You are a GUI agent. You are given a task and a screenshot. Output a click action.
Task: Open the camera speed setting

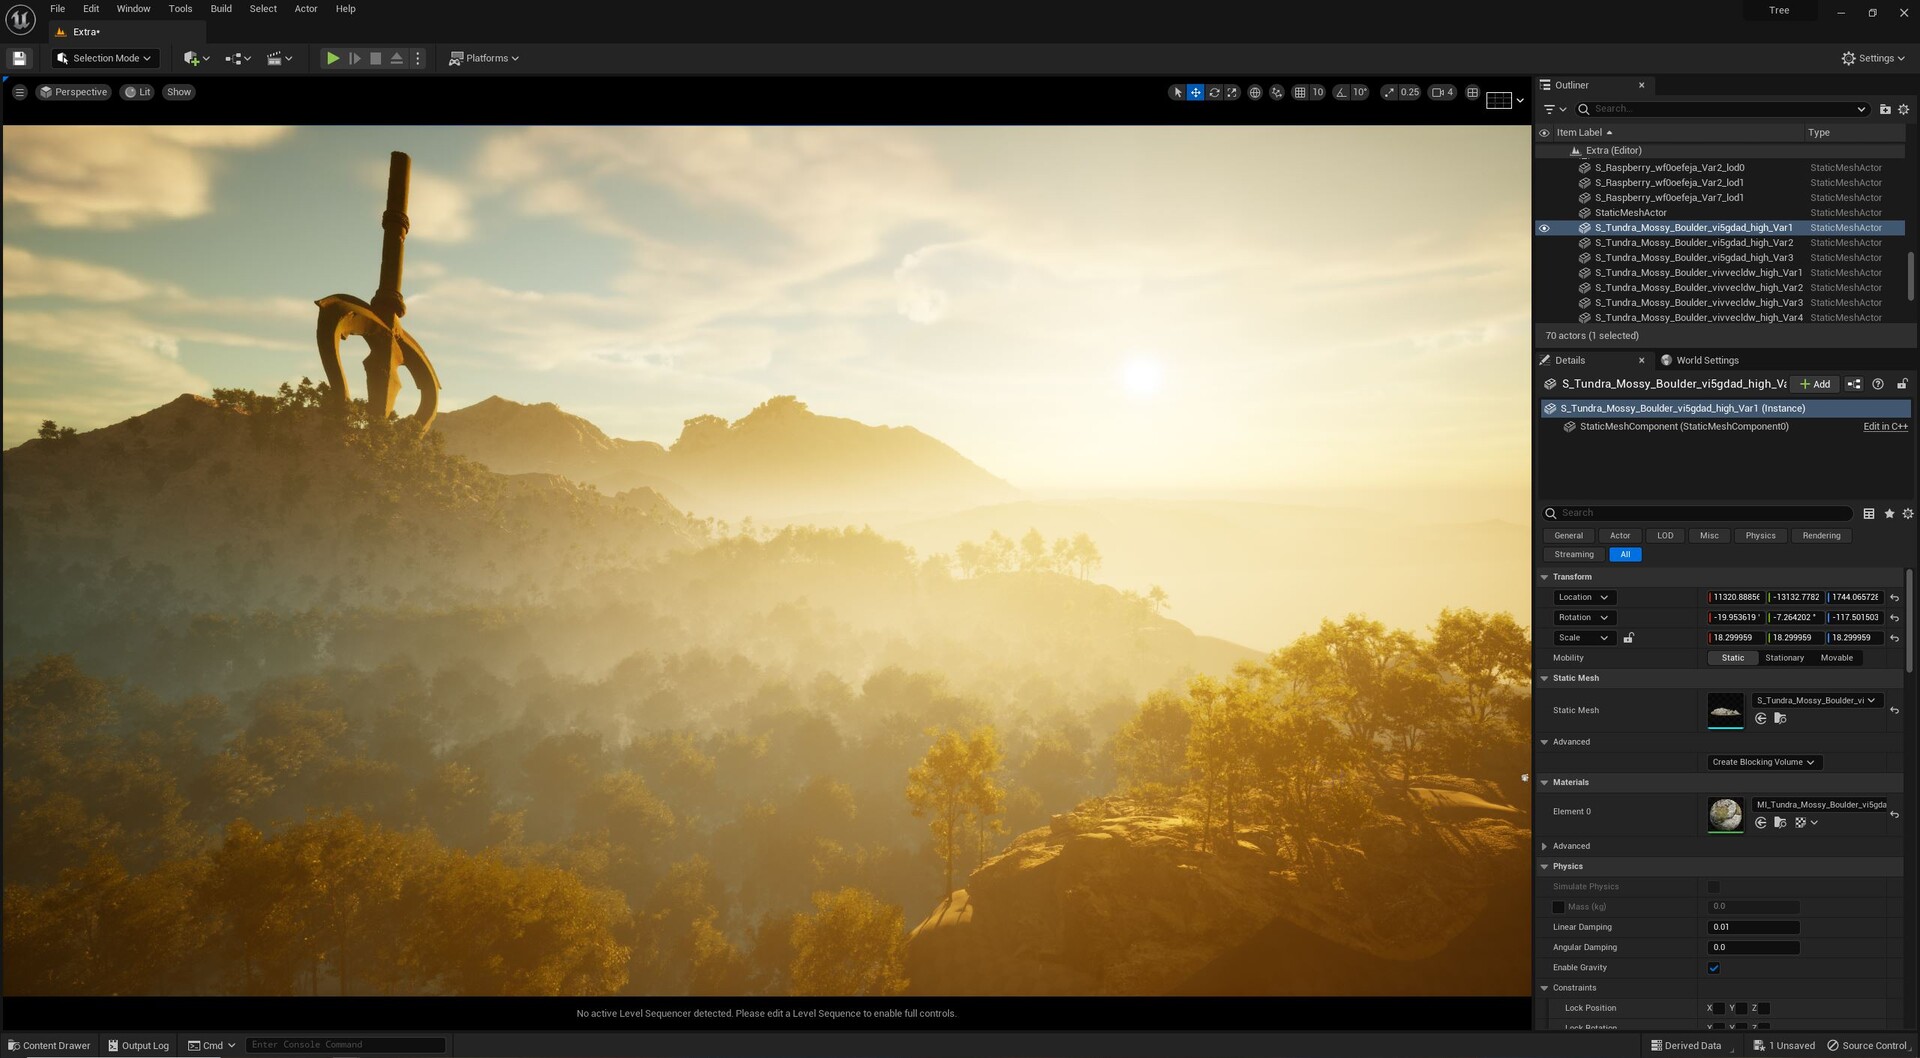point(1442,92)
